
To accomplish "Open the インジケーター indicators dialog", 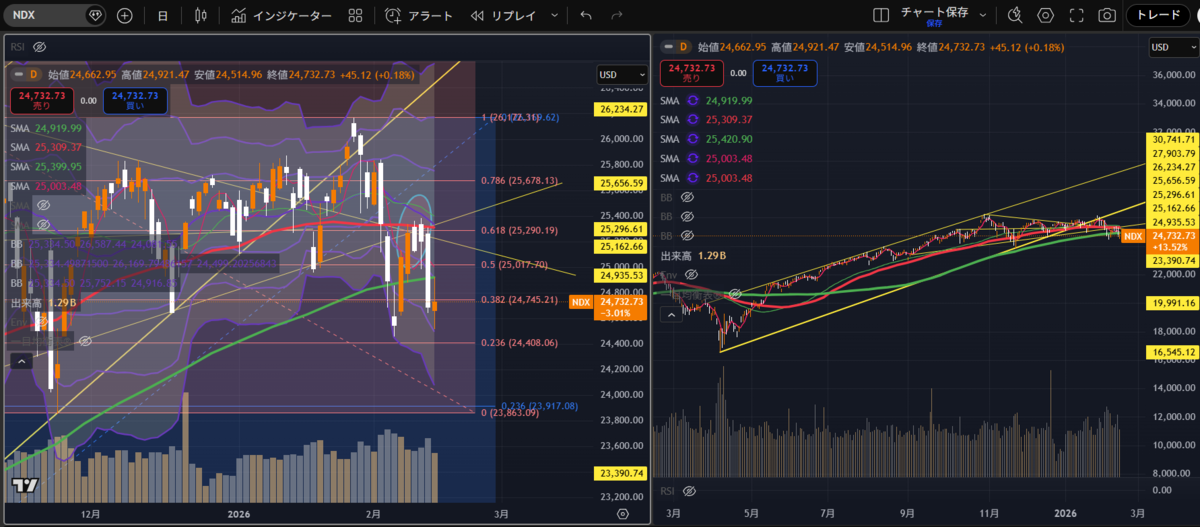I will pos(281,16).
